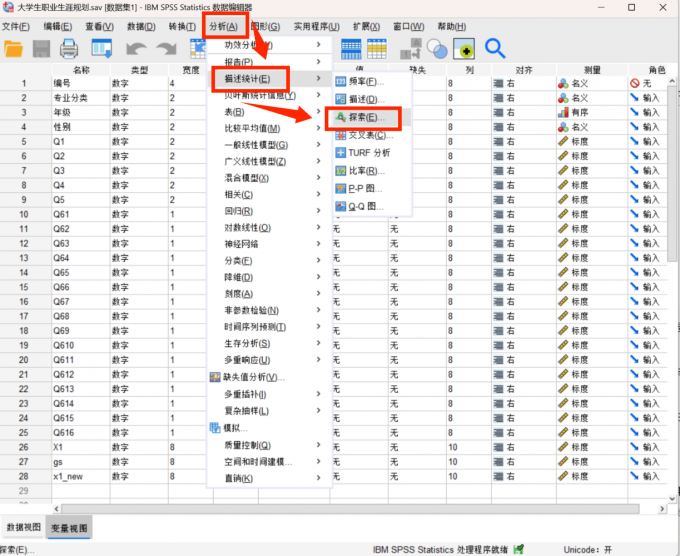Expand 一般线性模型(G) submenu
This screenshot has width=680, height=556.
click(269, 145)
